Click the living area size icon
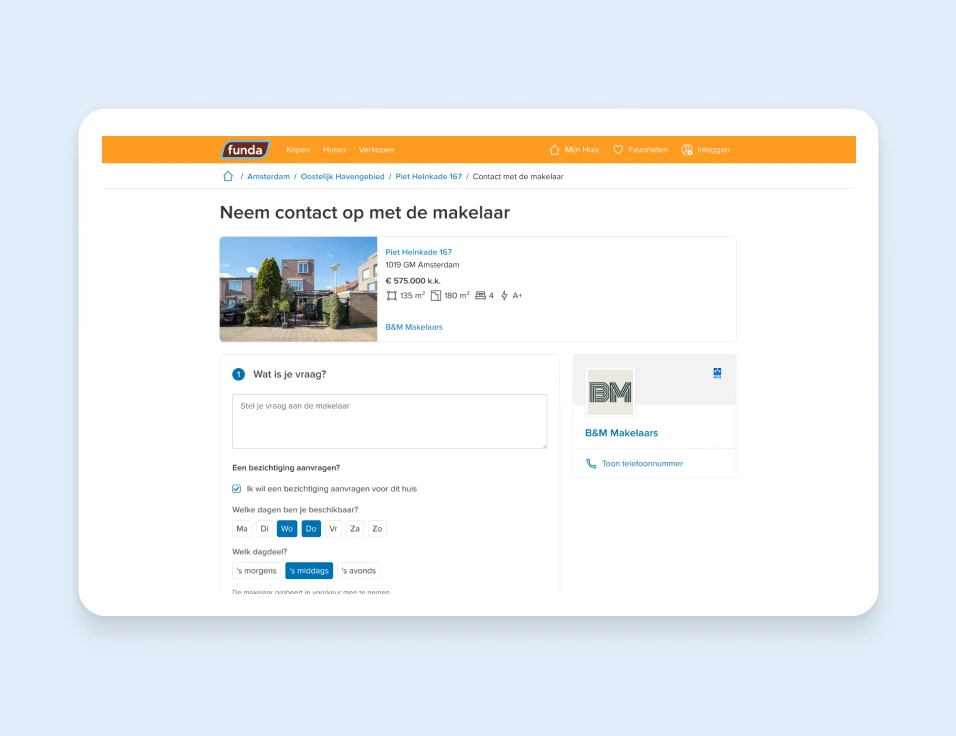The width and height of the screenshot is (956, 736). pos(391,296)
